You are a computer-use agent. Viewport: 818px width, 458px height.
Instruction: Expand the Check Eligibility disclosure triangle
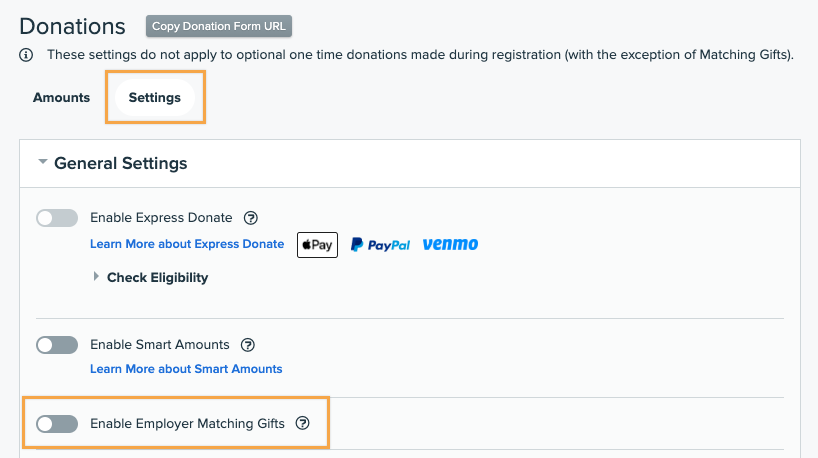(97, 277)
